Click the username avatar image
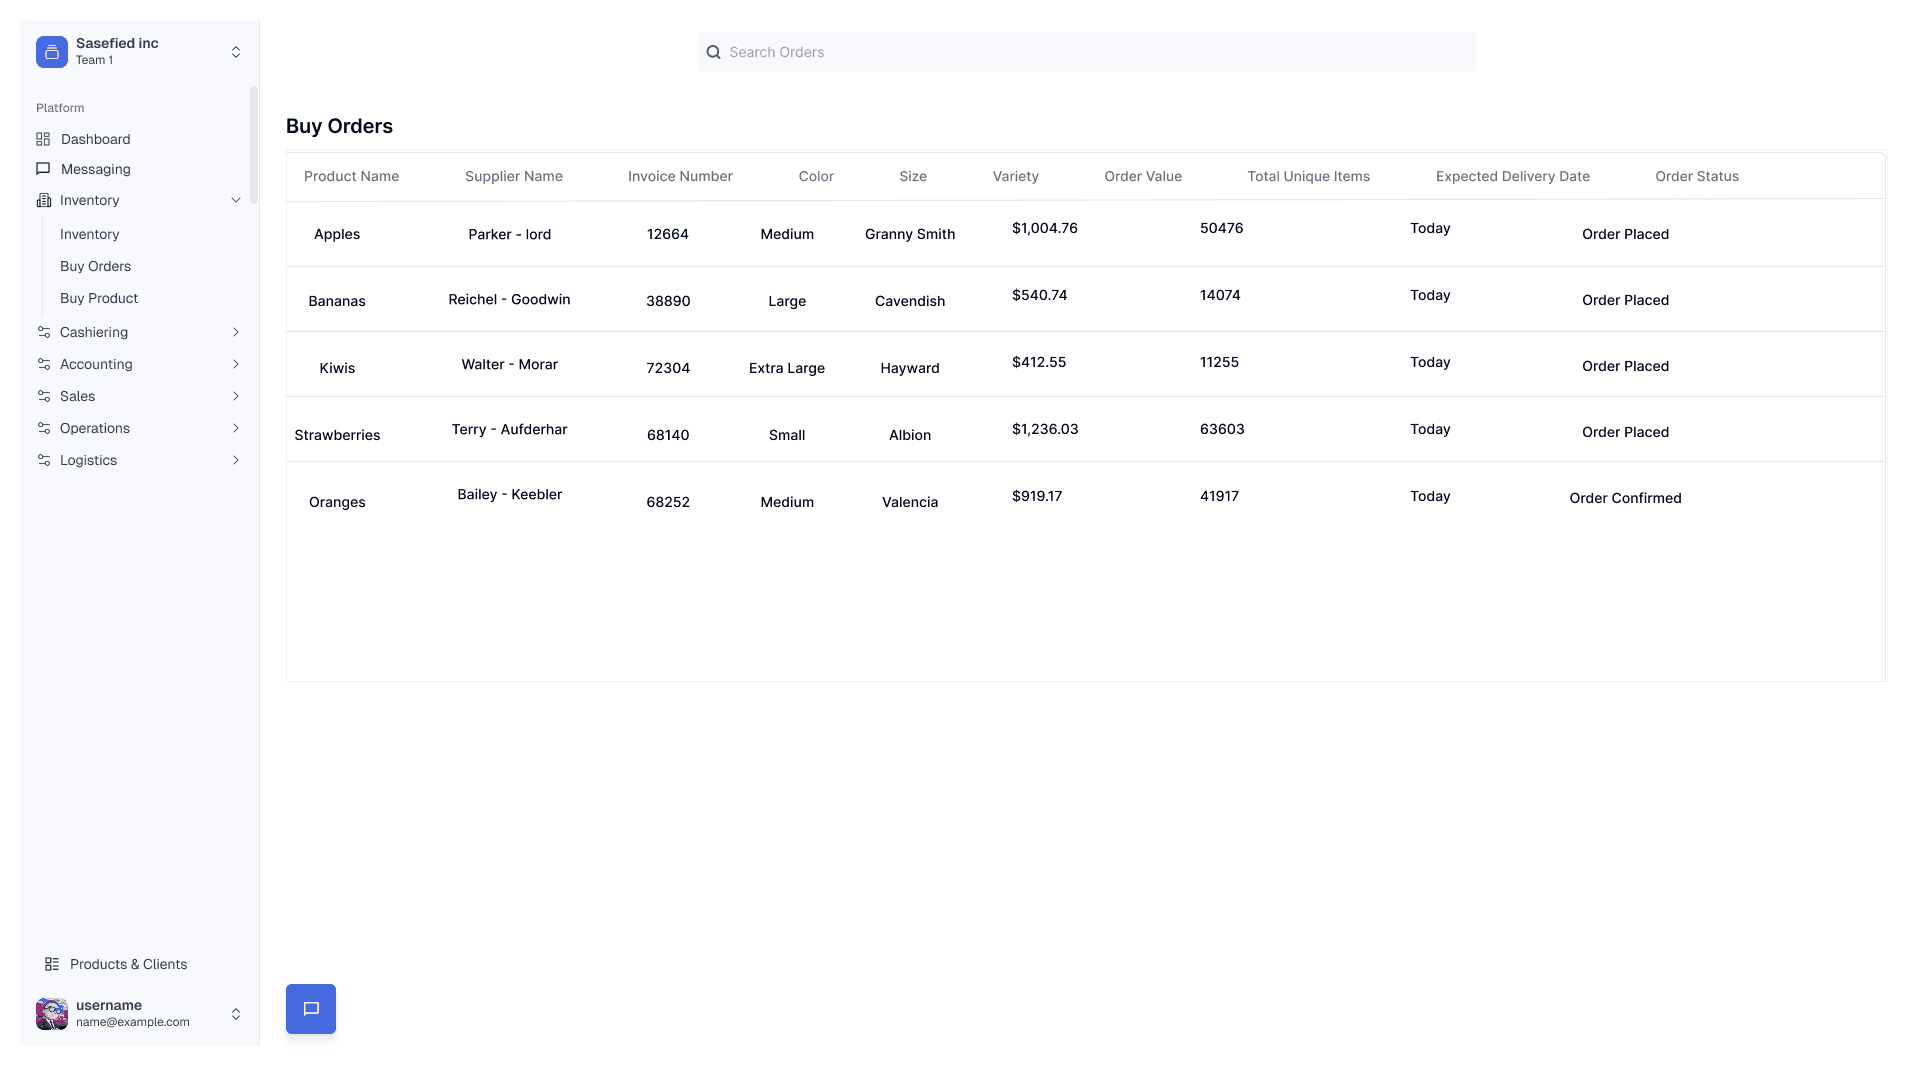The width and height of the screenshot is (1920, 1080). pyautogui.click(x=52, y=1013)
